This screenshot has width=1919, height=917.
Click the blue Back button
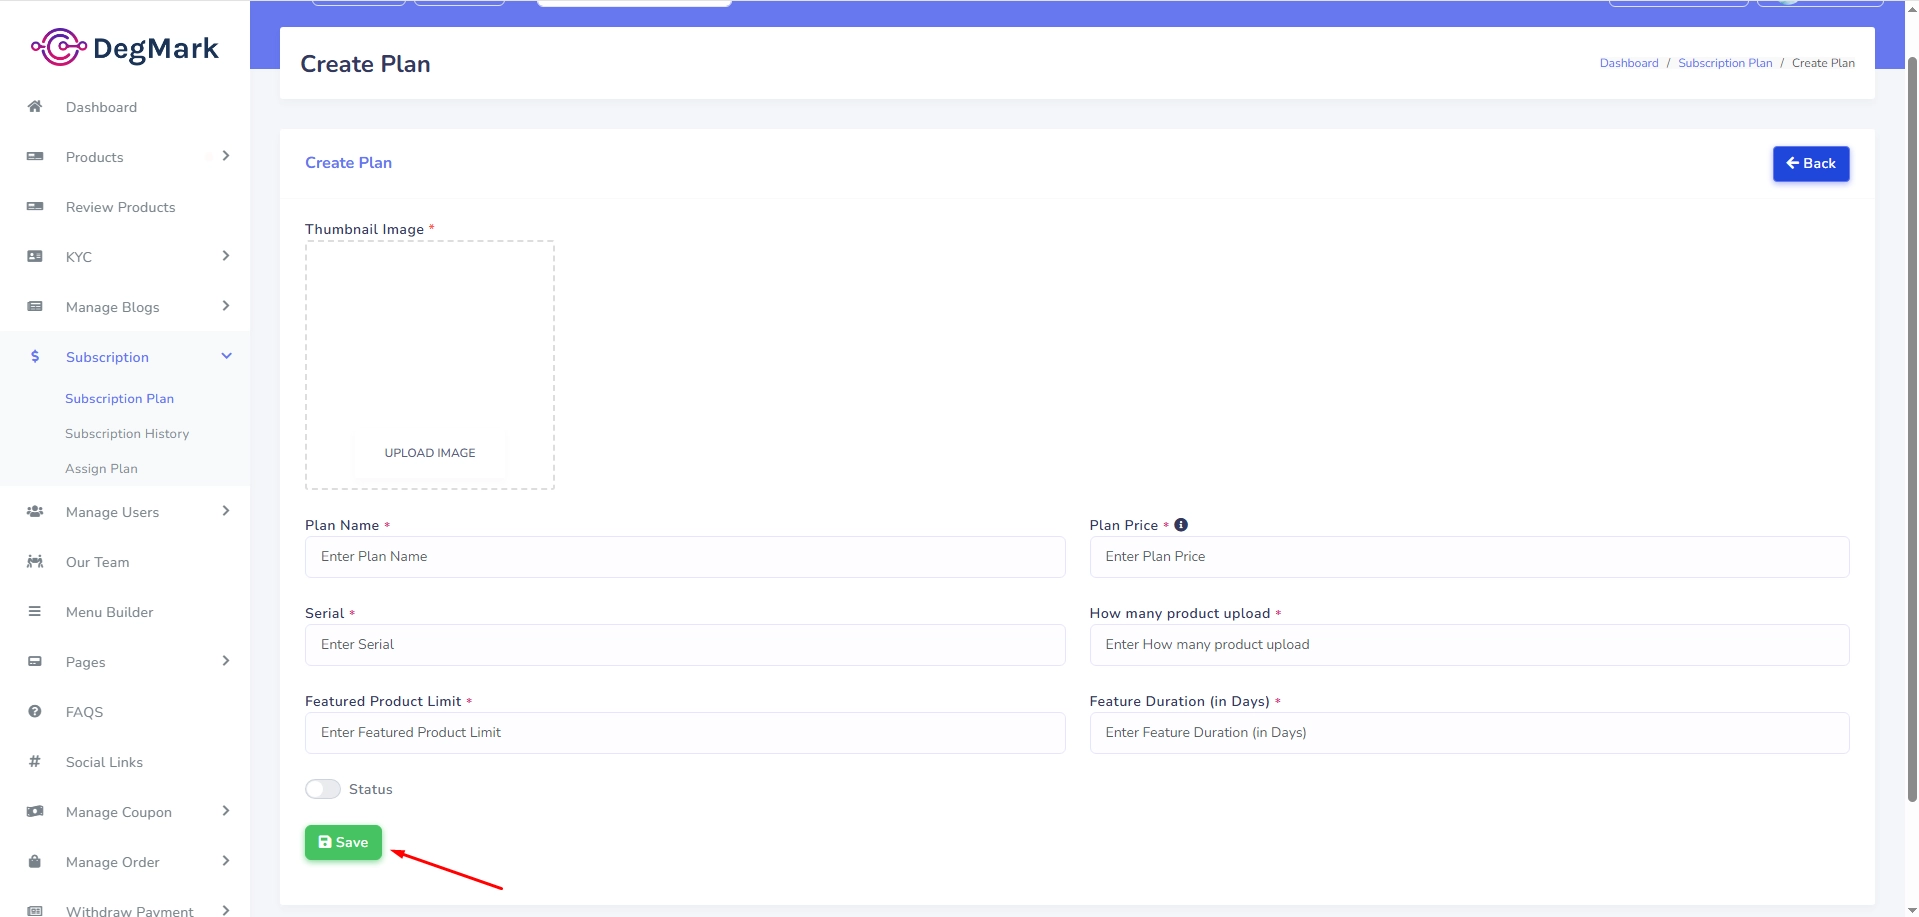click(x=1811, y=163)
